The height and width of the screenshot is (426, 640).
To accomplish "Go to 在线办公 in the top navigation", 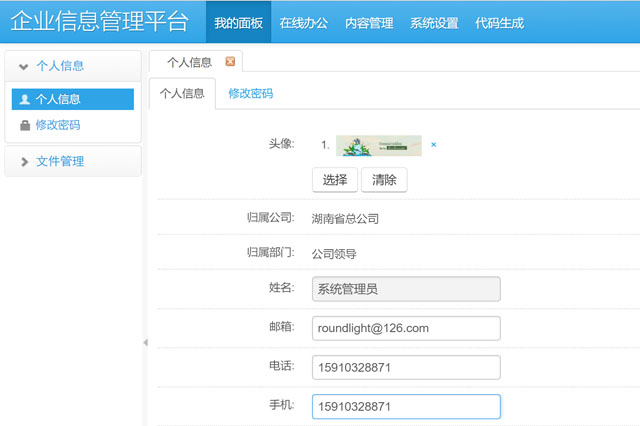I will tap(303, 22).
